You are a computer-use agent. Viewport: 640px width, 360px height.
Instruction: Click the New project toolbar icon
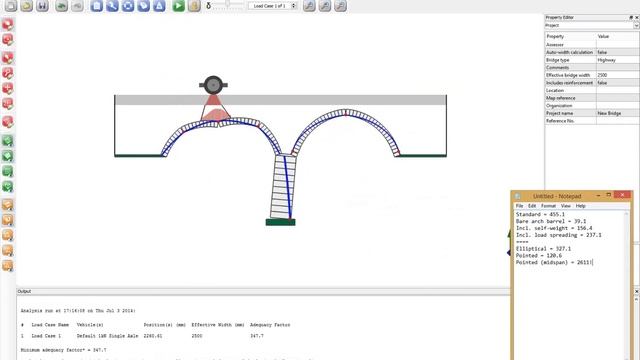(11, 5)
